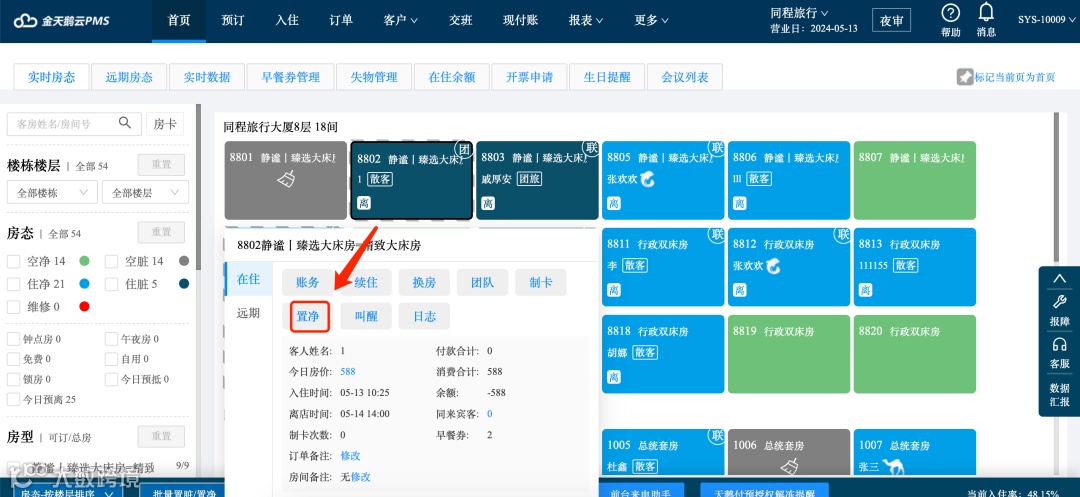Viewport: 1080px width, 497px height.
Task: Collapse the right side panel with up arrow
Action: 1059,279
